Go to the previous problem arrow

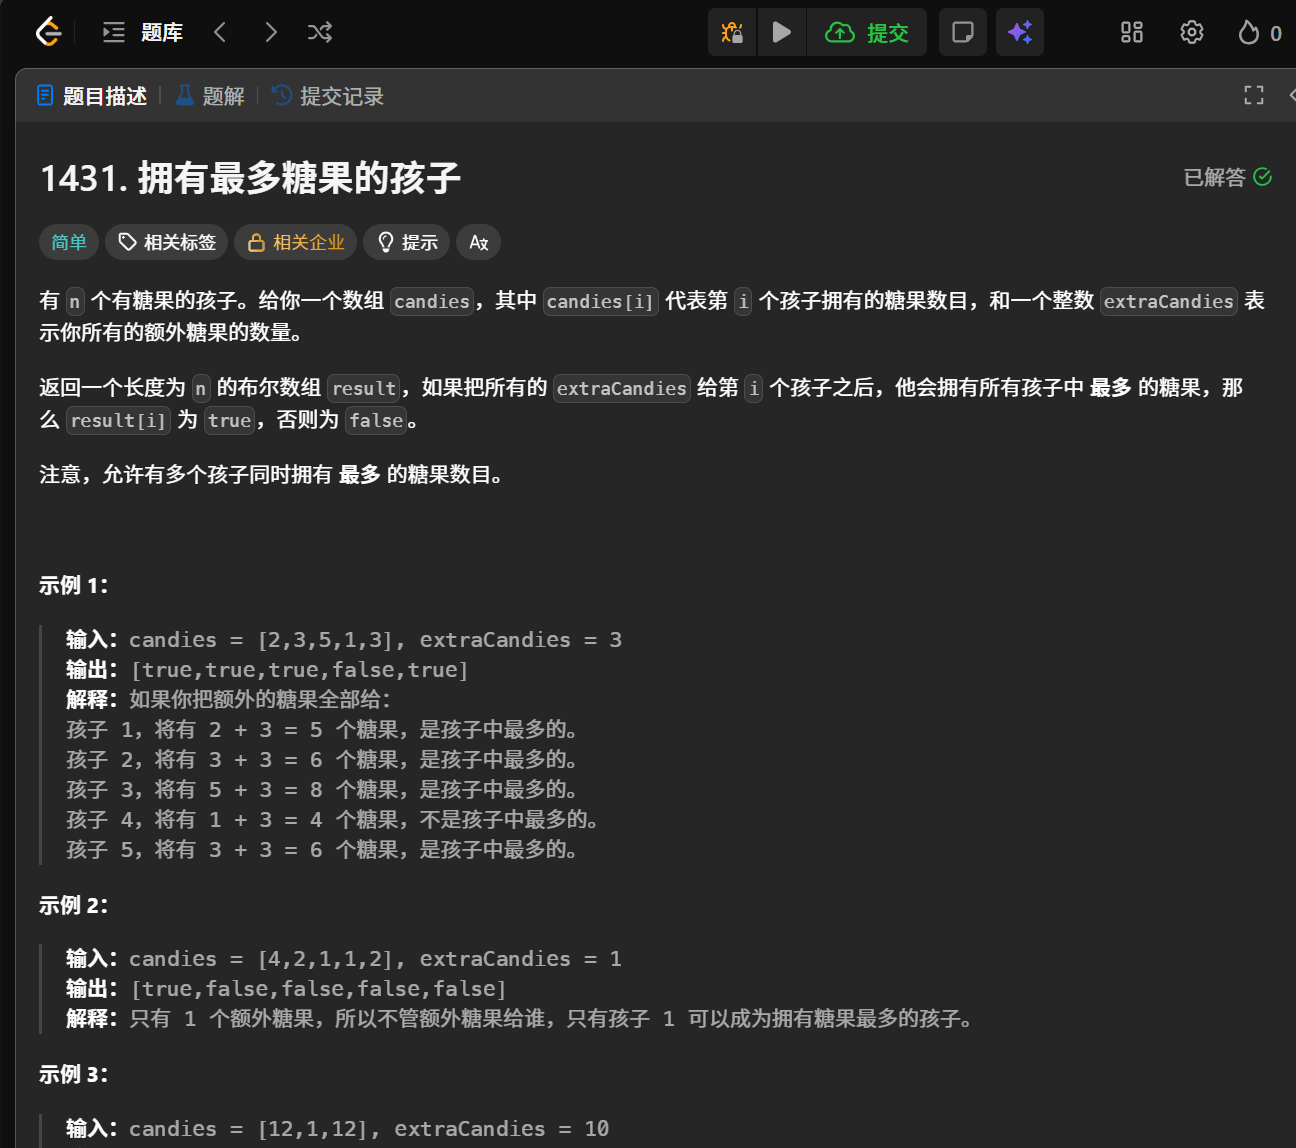[220, 32]
